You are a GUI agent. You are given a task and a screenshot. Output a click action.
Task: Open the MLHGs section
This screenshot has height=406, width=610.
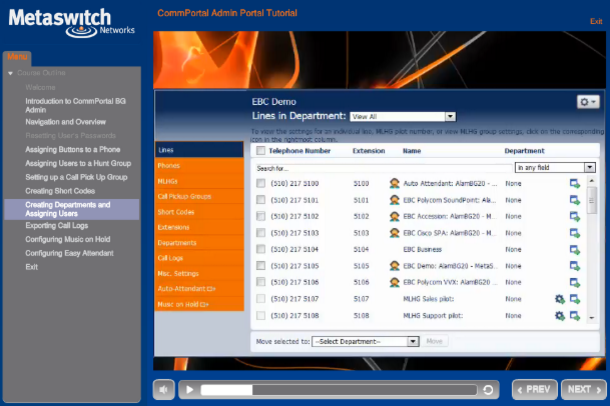point(199,181)
